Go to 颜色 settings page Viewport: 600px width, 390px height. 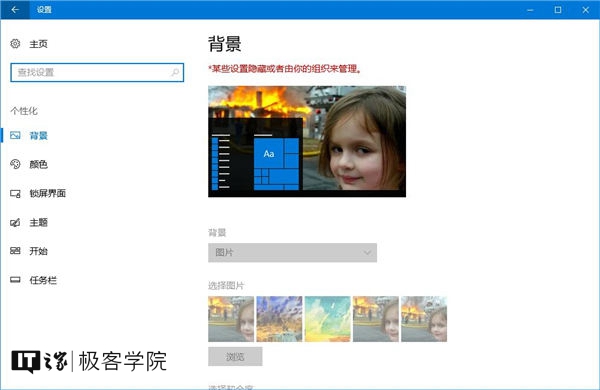pyautogui.click(x=38, y=164)
